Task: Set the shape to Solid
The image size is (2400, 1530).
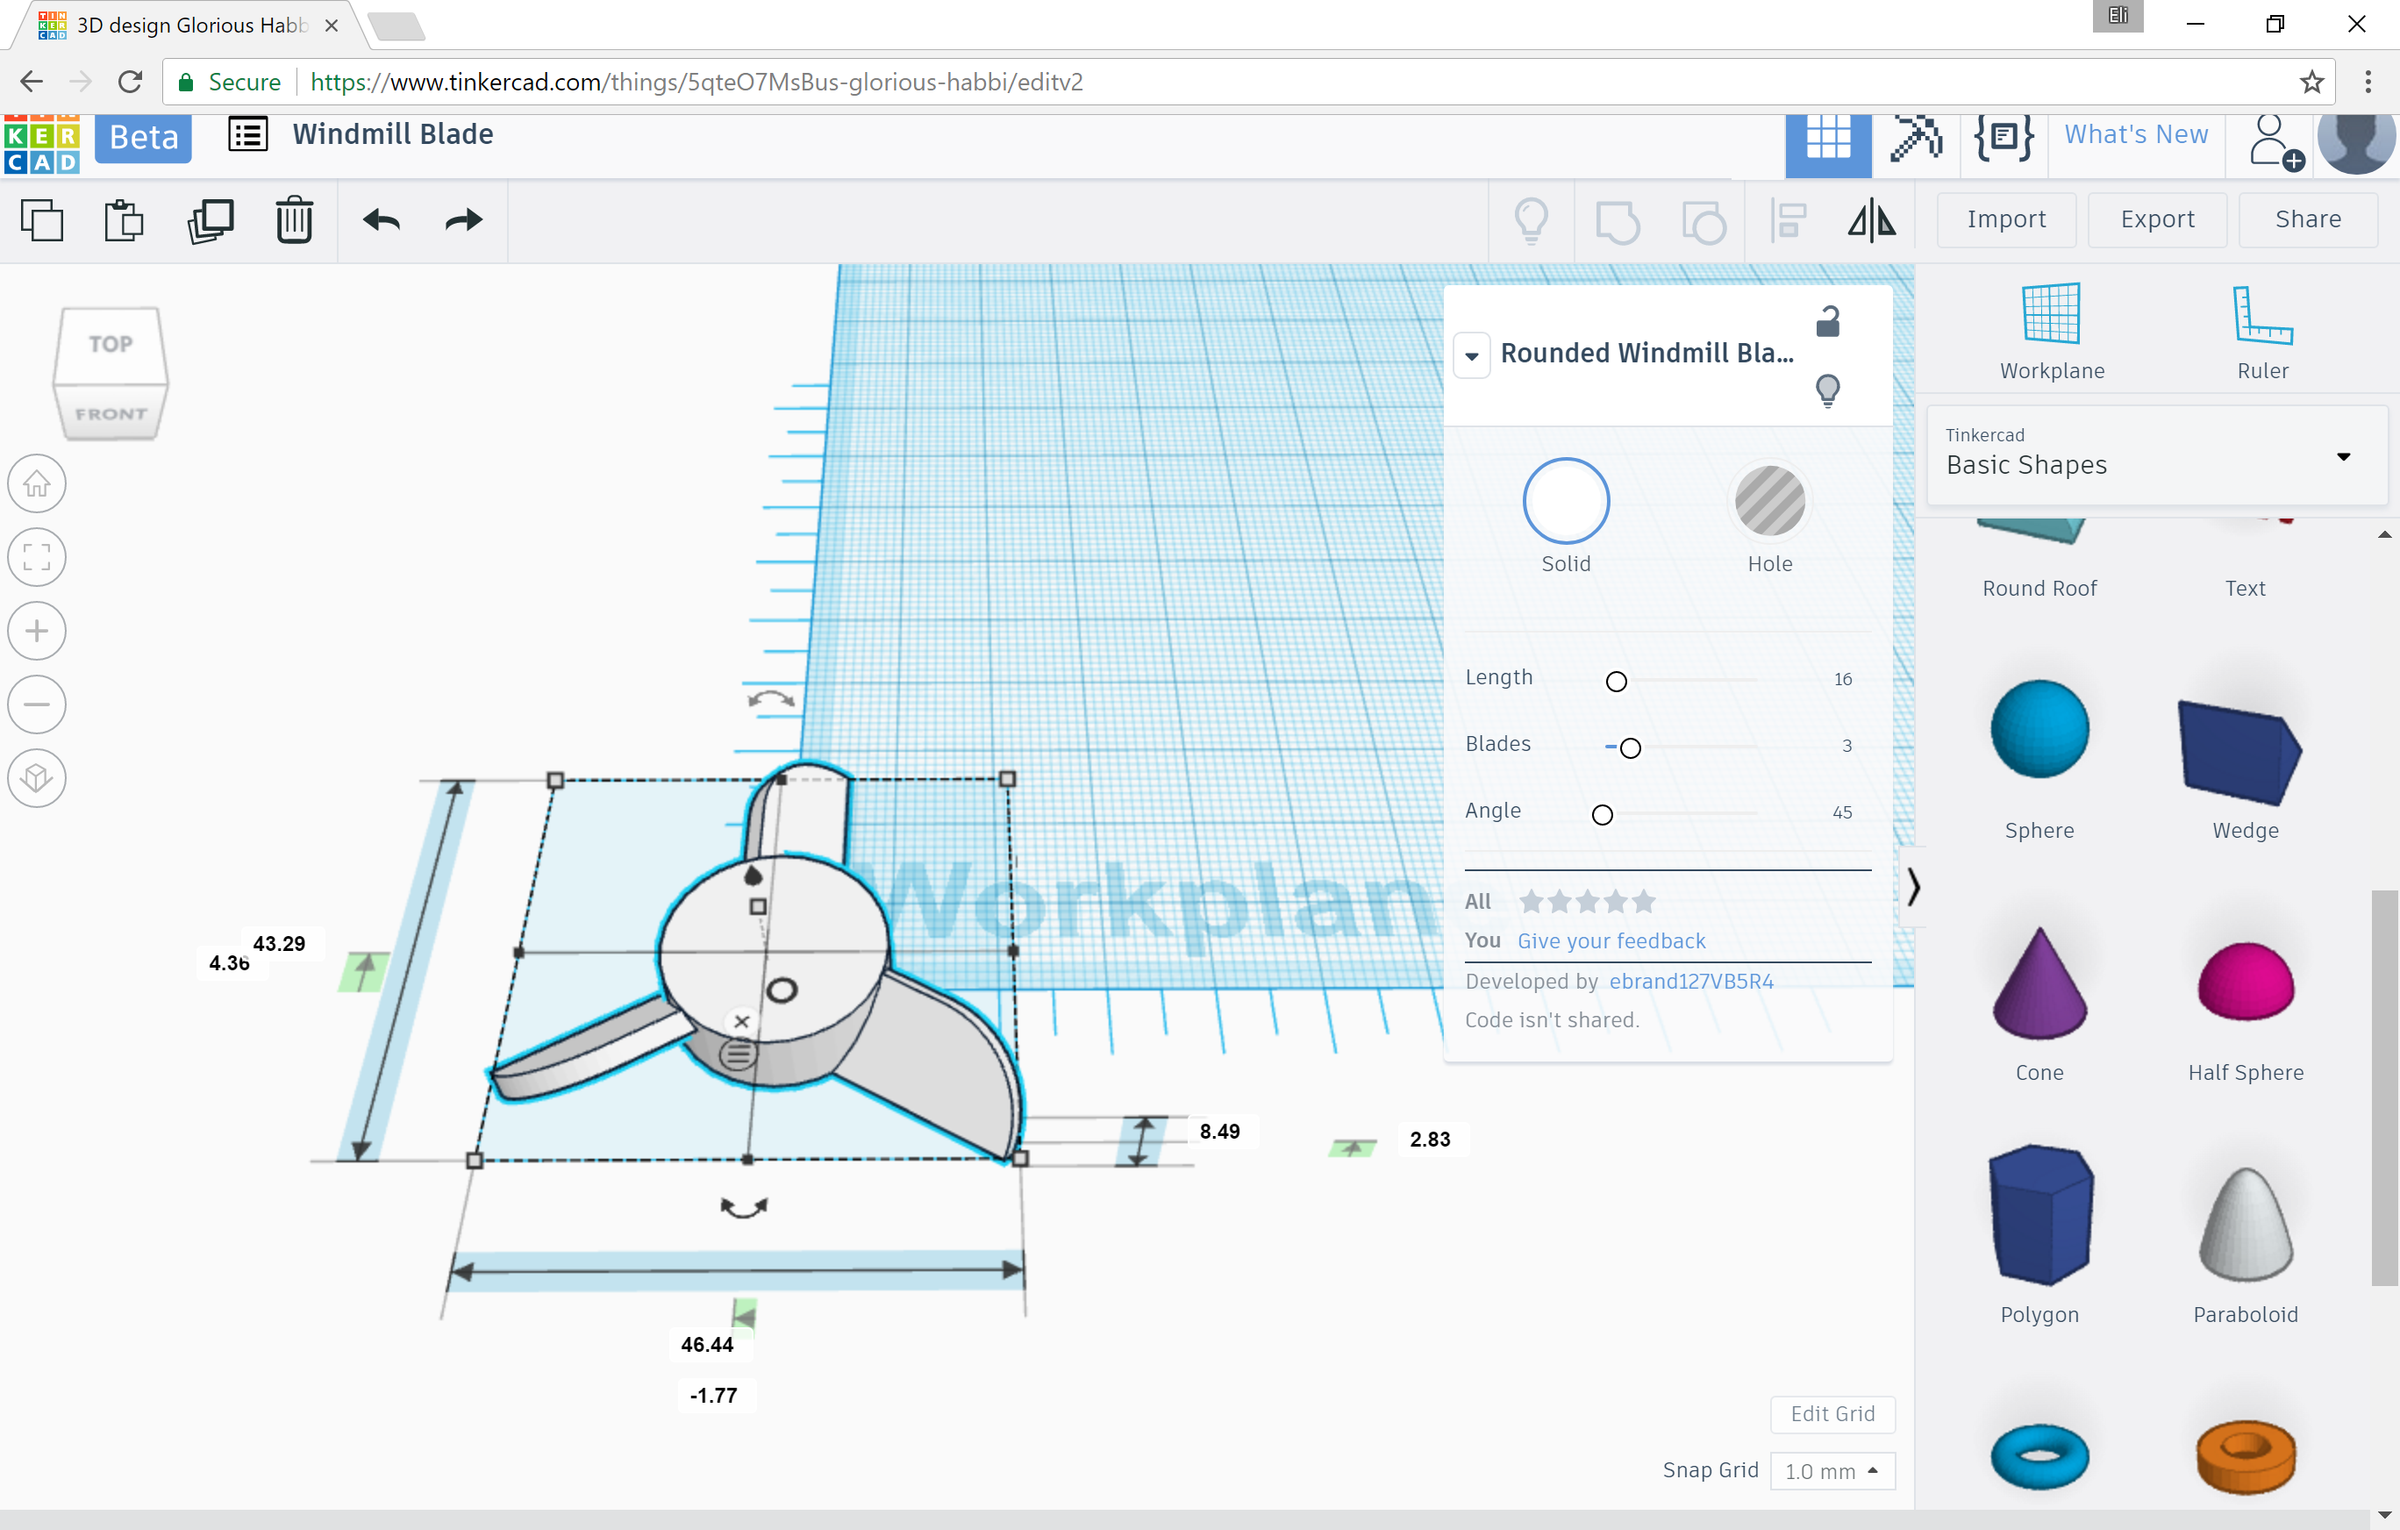Action: pos(1565,501)
